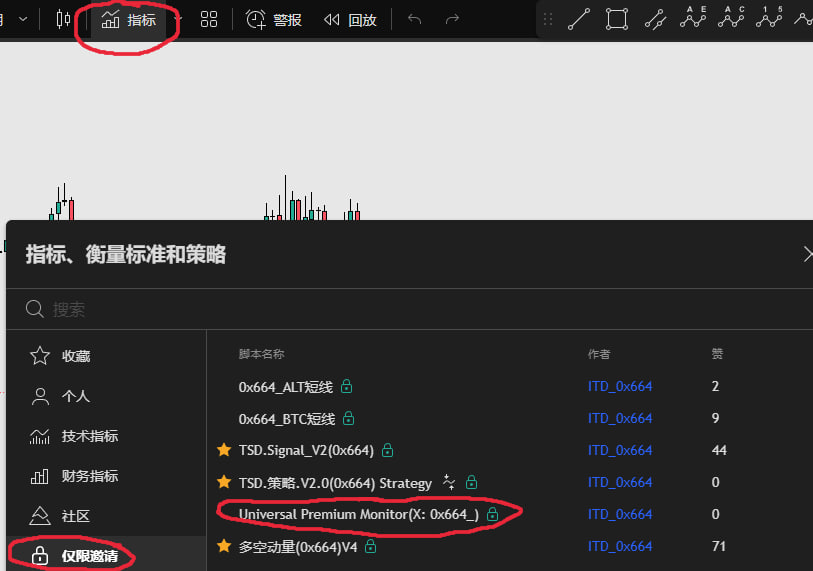
Task: Add Universal Premium Monitor script
Action: click(359, 514)
